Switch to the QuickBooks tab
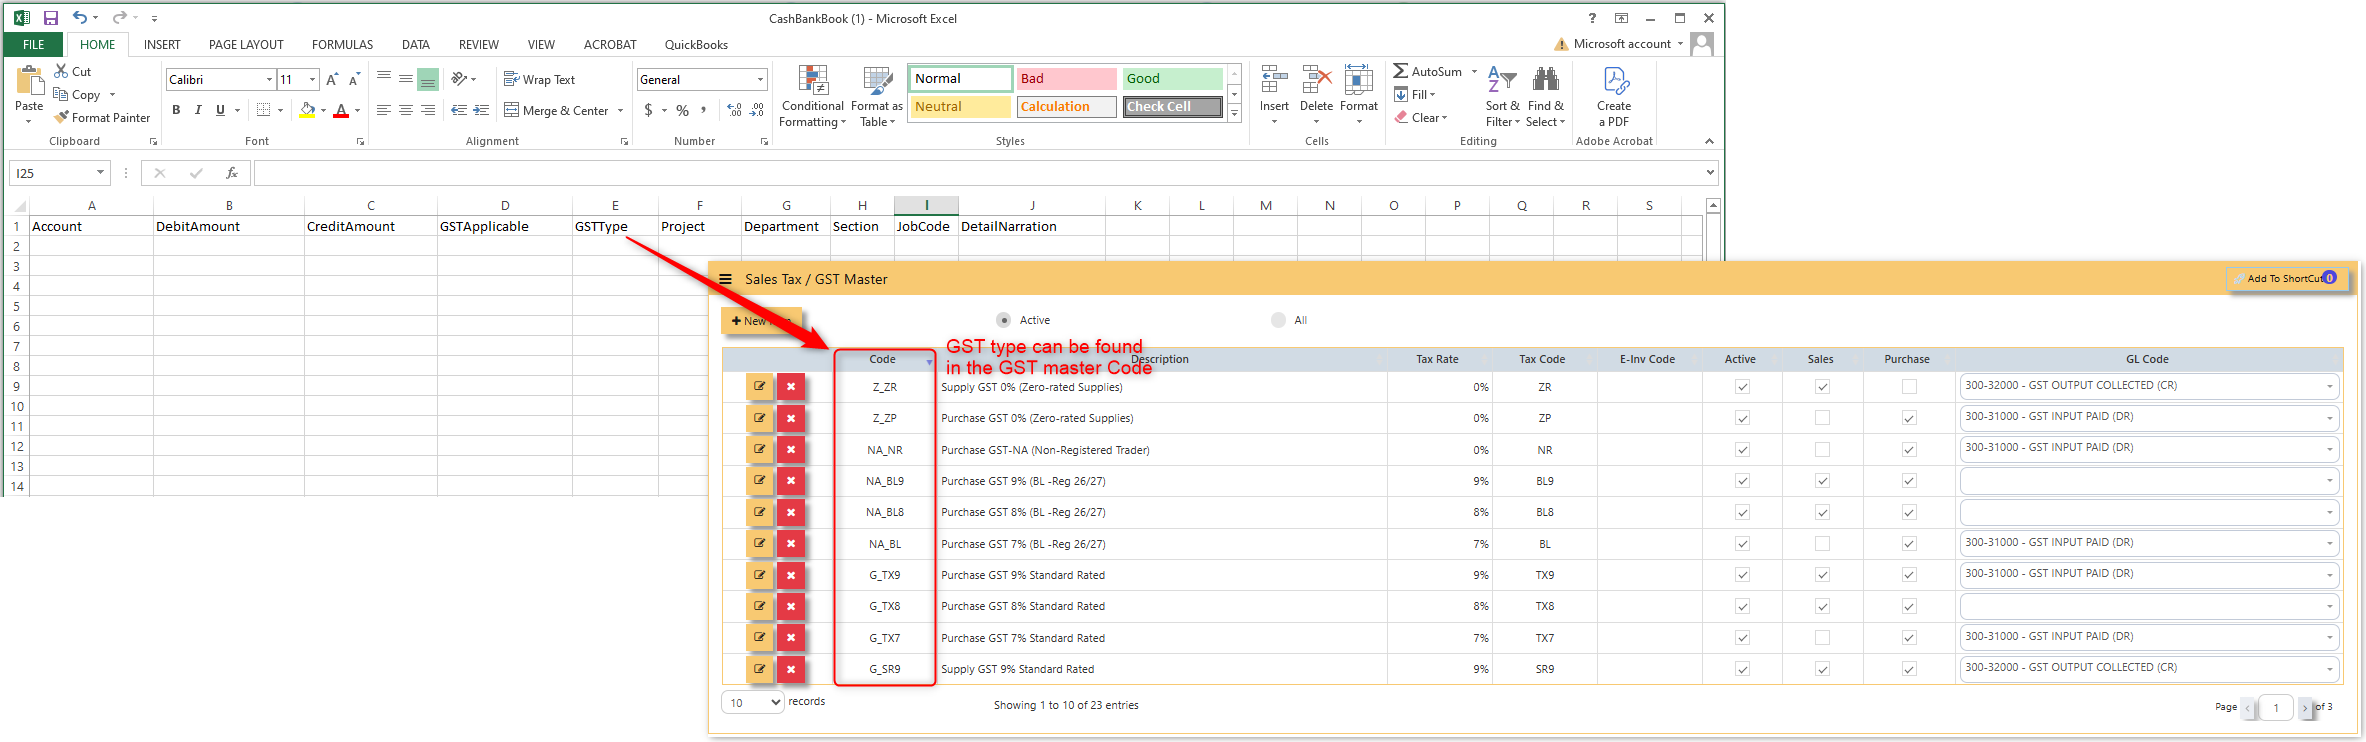 click(696, 44)
